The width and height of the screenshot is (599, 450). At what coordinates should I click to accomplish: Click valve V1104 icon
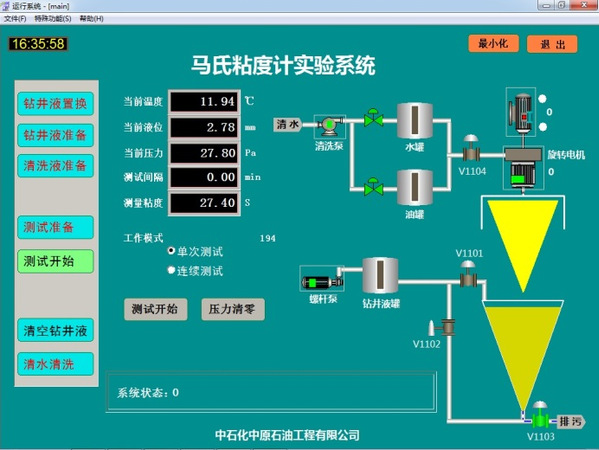pos(471,148)
